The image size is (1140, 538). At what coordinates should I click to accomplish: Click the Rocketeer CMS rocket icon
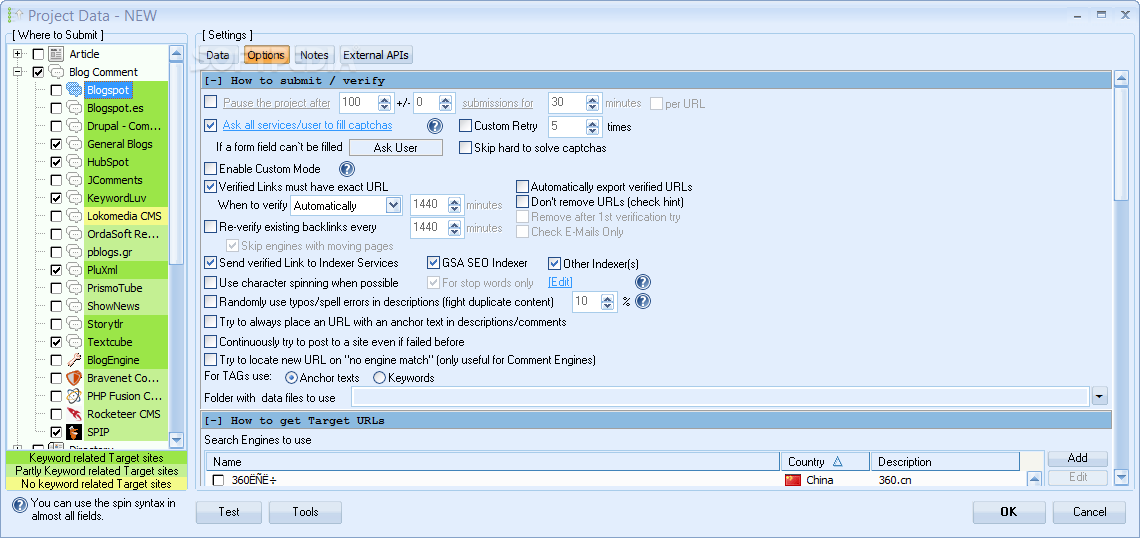[74, 414]
